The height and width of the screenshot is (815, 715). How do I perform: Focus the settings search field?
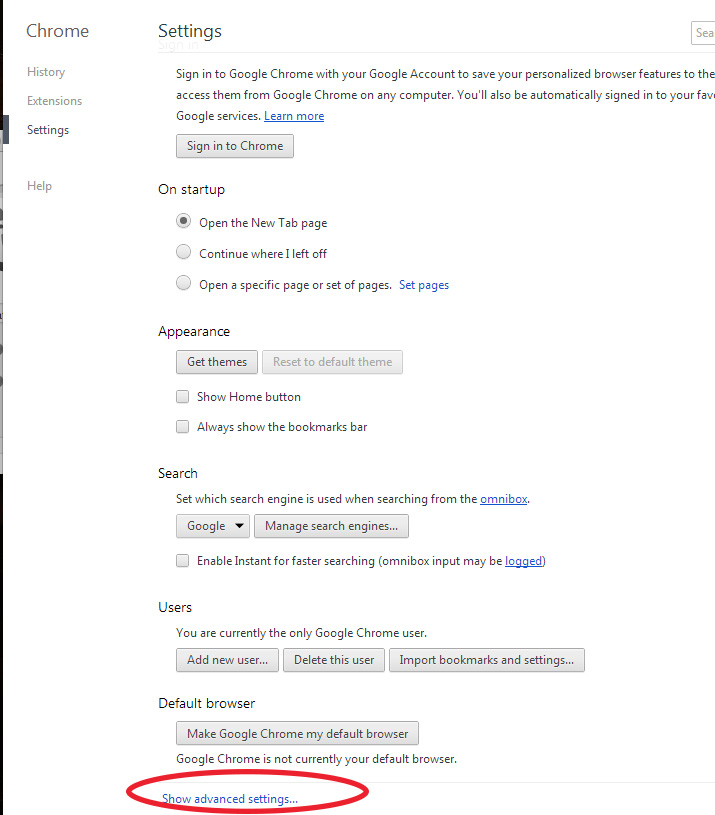[x=703, y=33]
